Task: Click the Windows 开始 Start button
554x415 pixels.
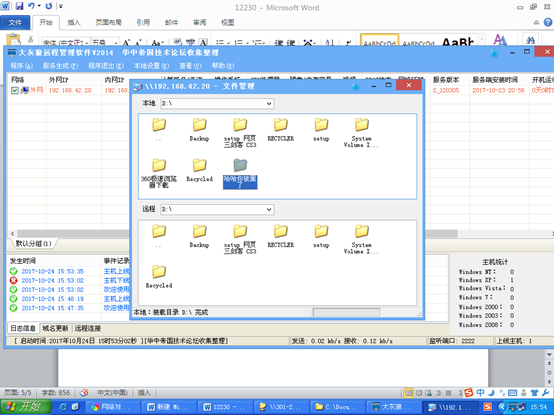Action: tap(25, 407)
